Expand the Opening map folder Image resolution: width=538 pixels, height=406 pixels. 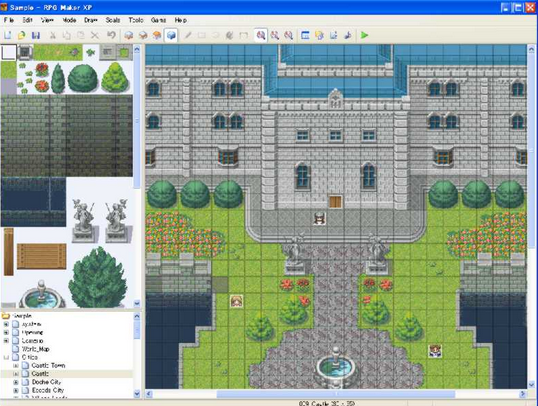(6, 332)
